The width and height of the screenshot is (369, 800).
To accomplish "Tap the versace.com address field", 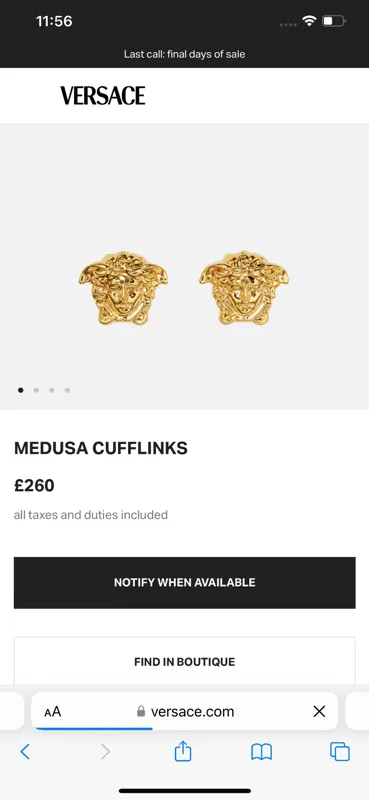I will pyautogui.click(x=185, y=711).
